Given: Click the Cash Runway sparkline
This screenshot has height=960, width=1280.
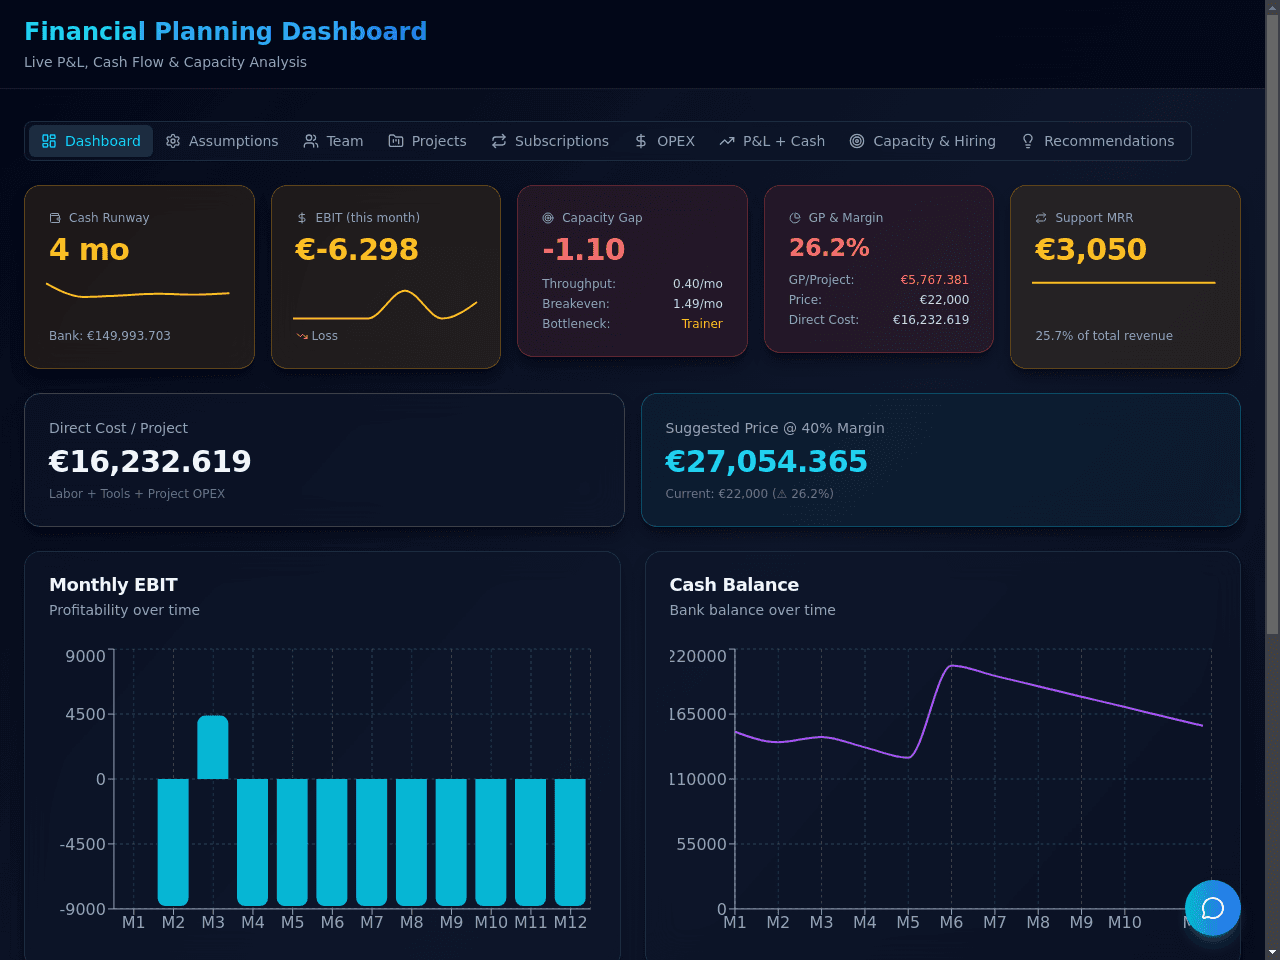Looking at the screenshot, I should pos(138,292).
